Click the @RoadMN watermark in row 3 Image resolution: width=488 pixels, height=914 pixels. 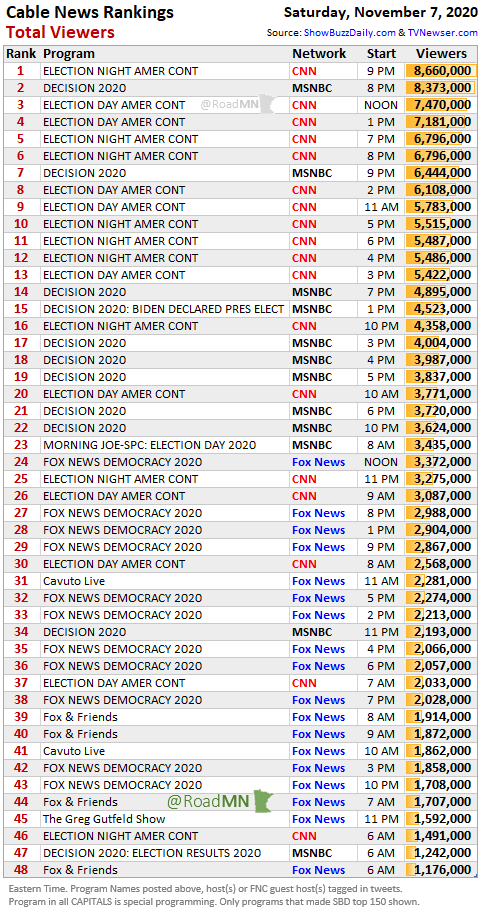pos(230,105)
